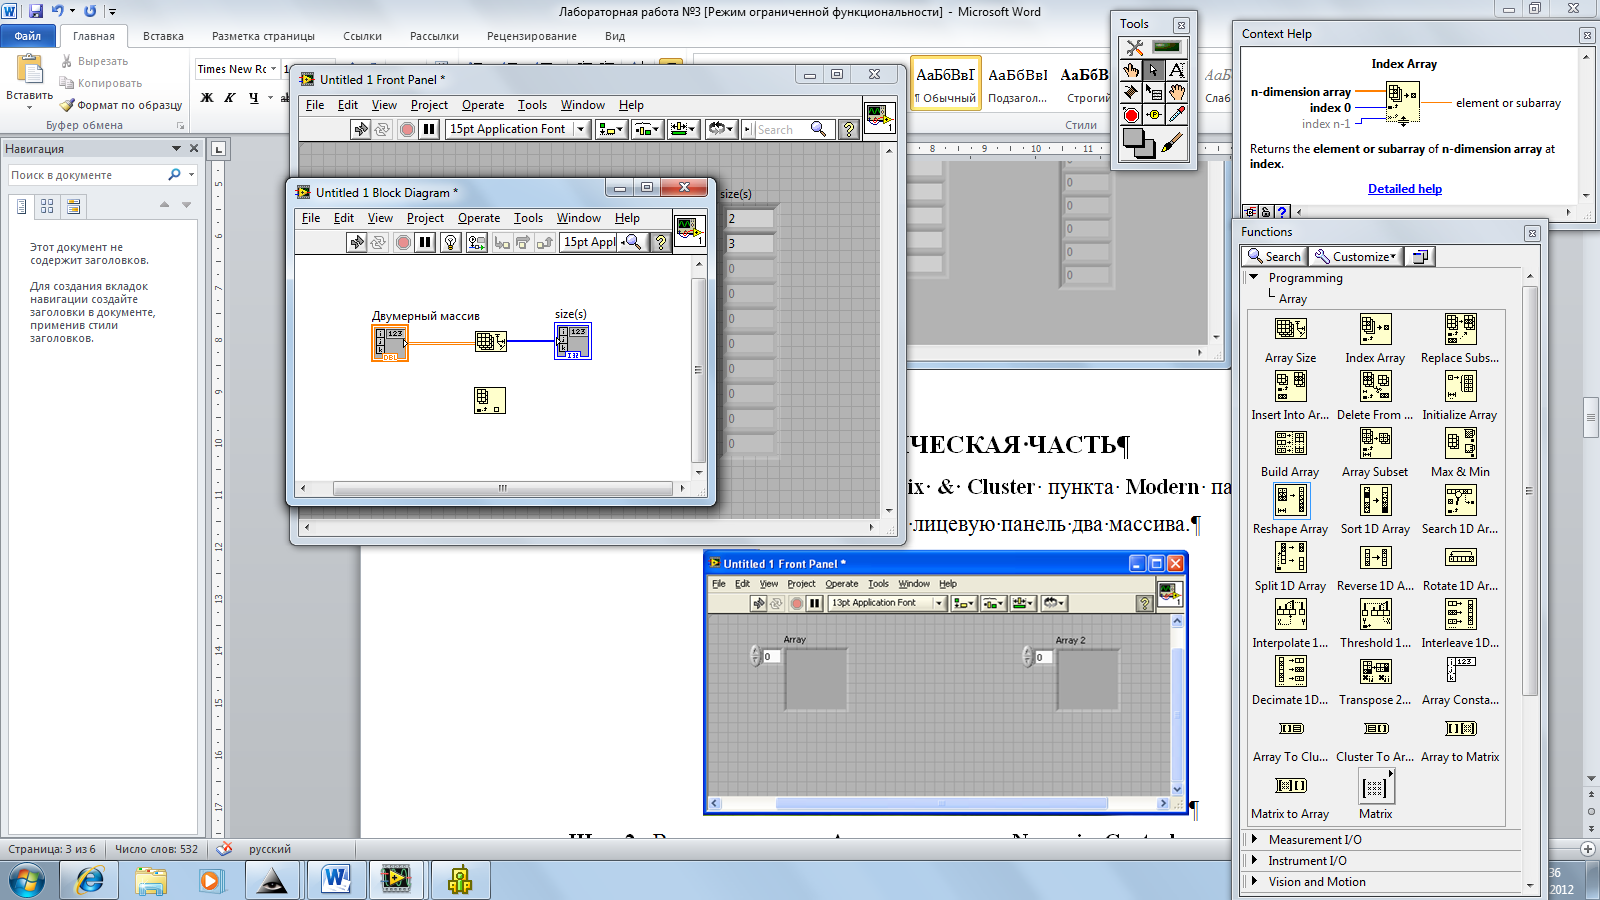
Task: Open Customize dropdown in Functions palette
Action: pos(1355,256)
